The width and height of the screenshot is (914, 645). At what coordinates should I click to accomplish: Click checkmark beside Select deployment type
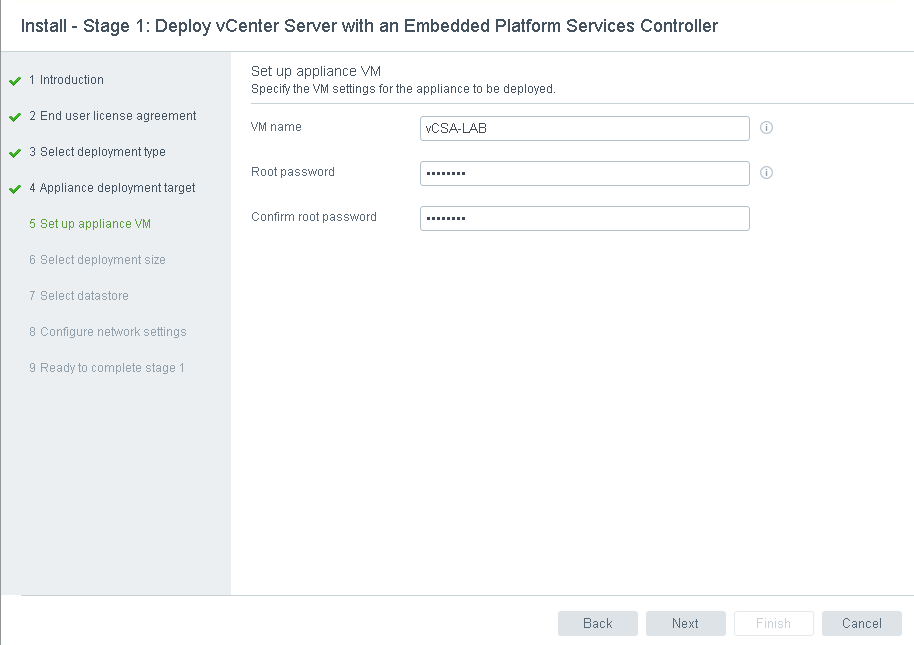(15, 153)
